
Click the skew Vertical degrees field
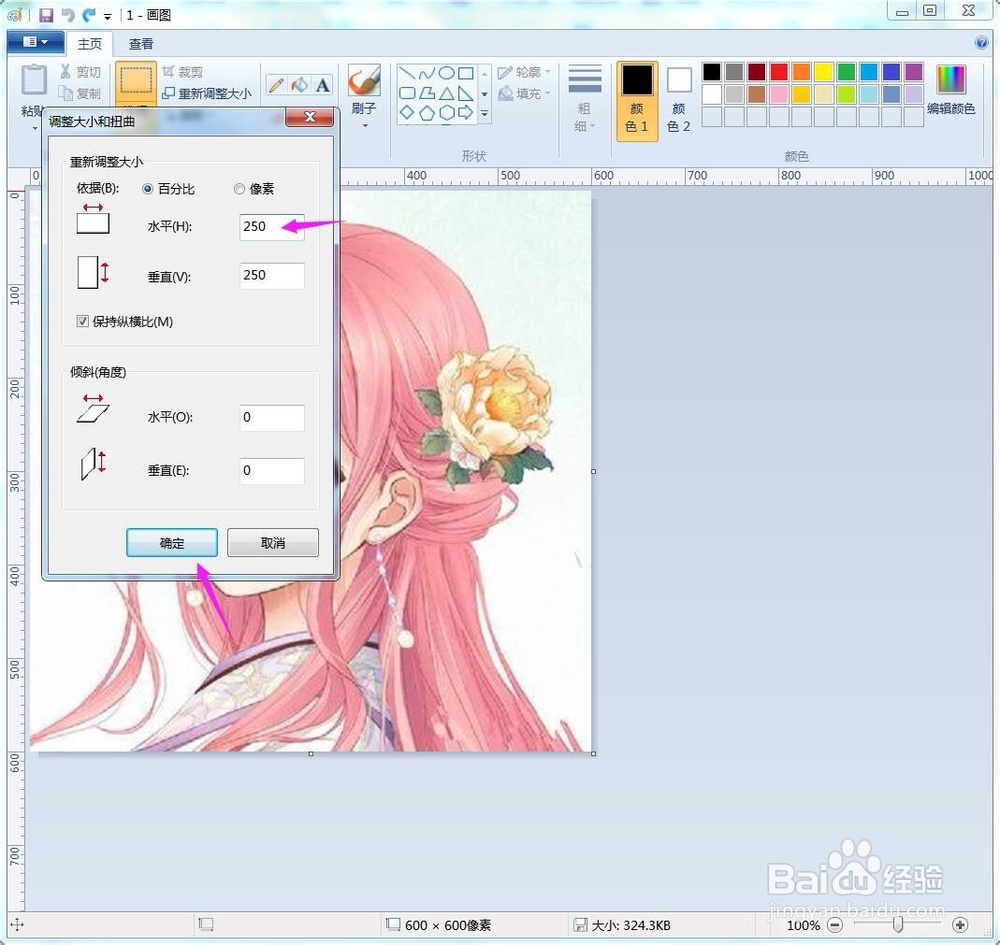point(272,471)
